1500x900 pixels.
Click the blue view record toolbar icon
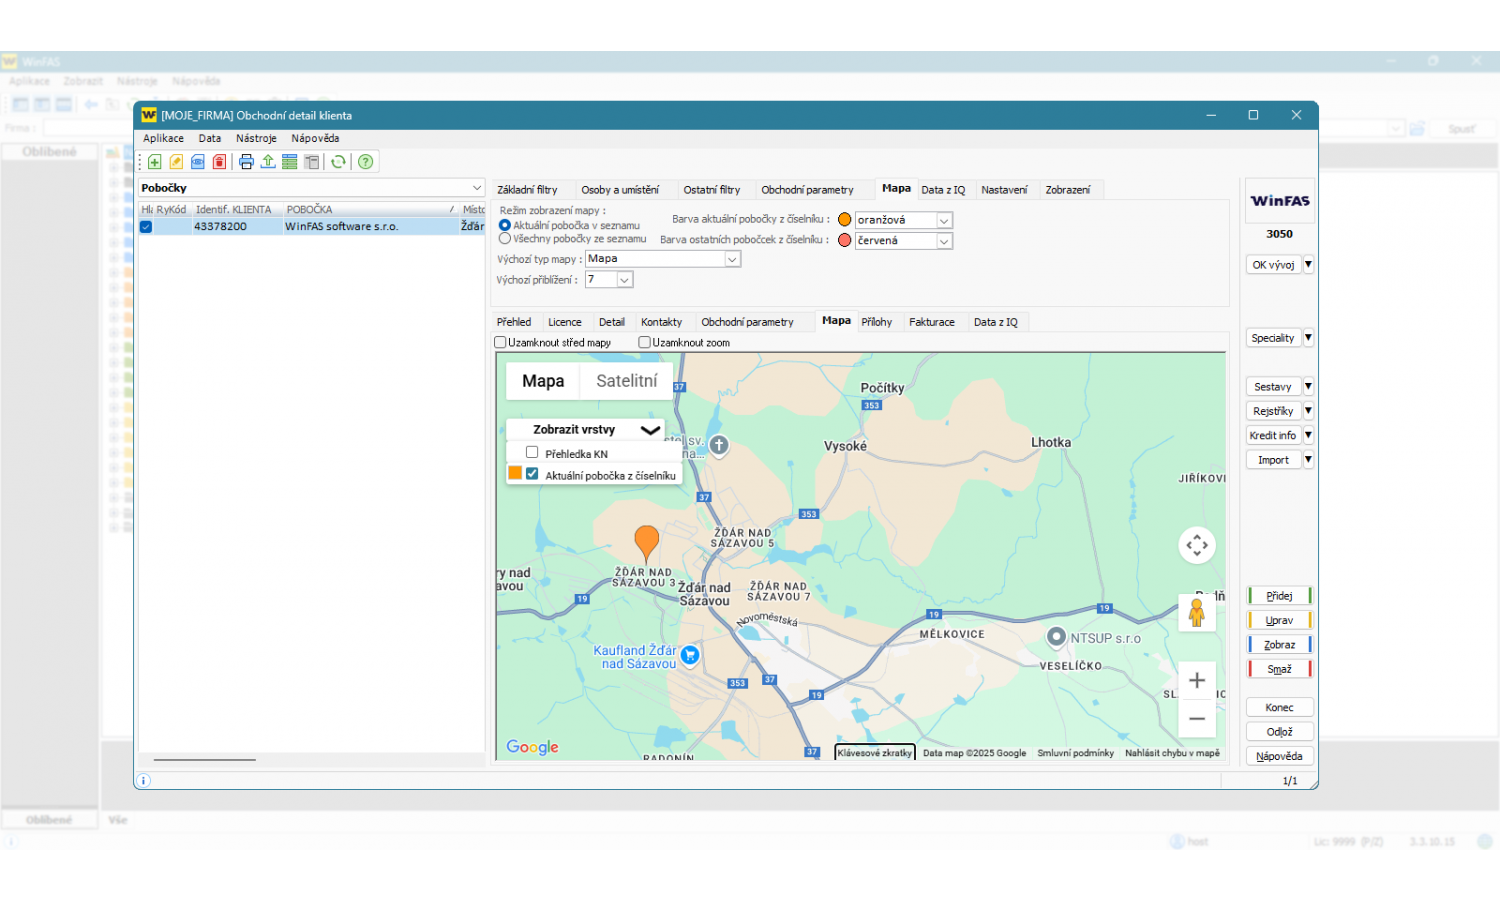pyautogui.click(x=198, y=162)
